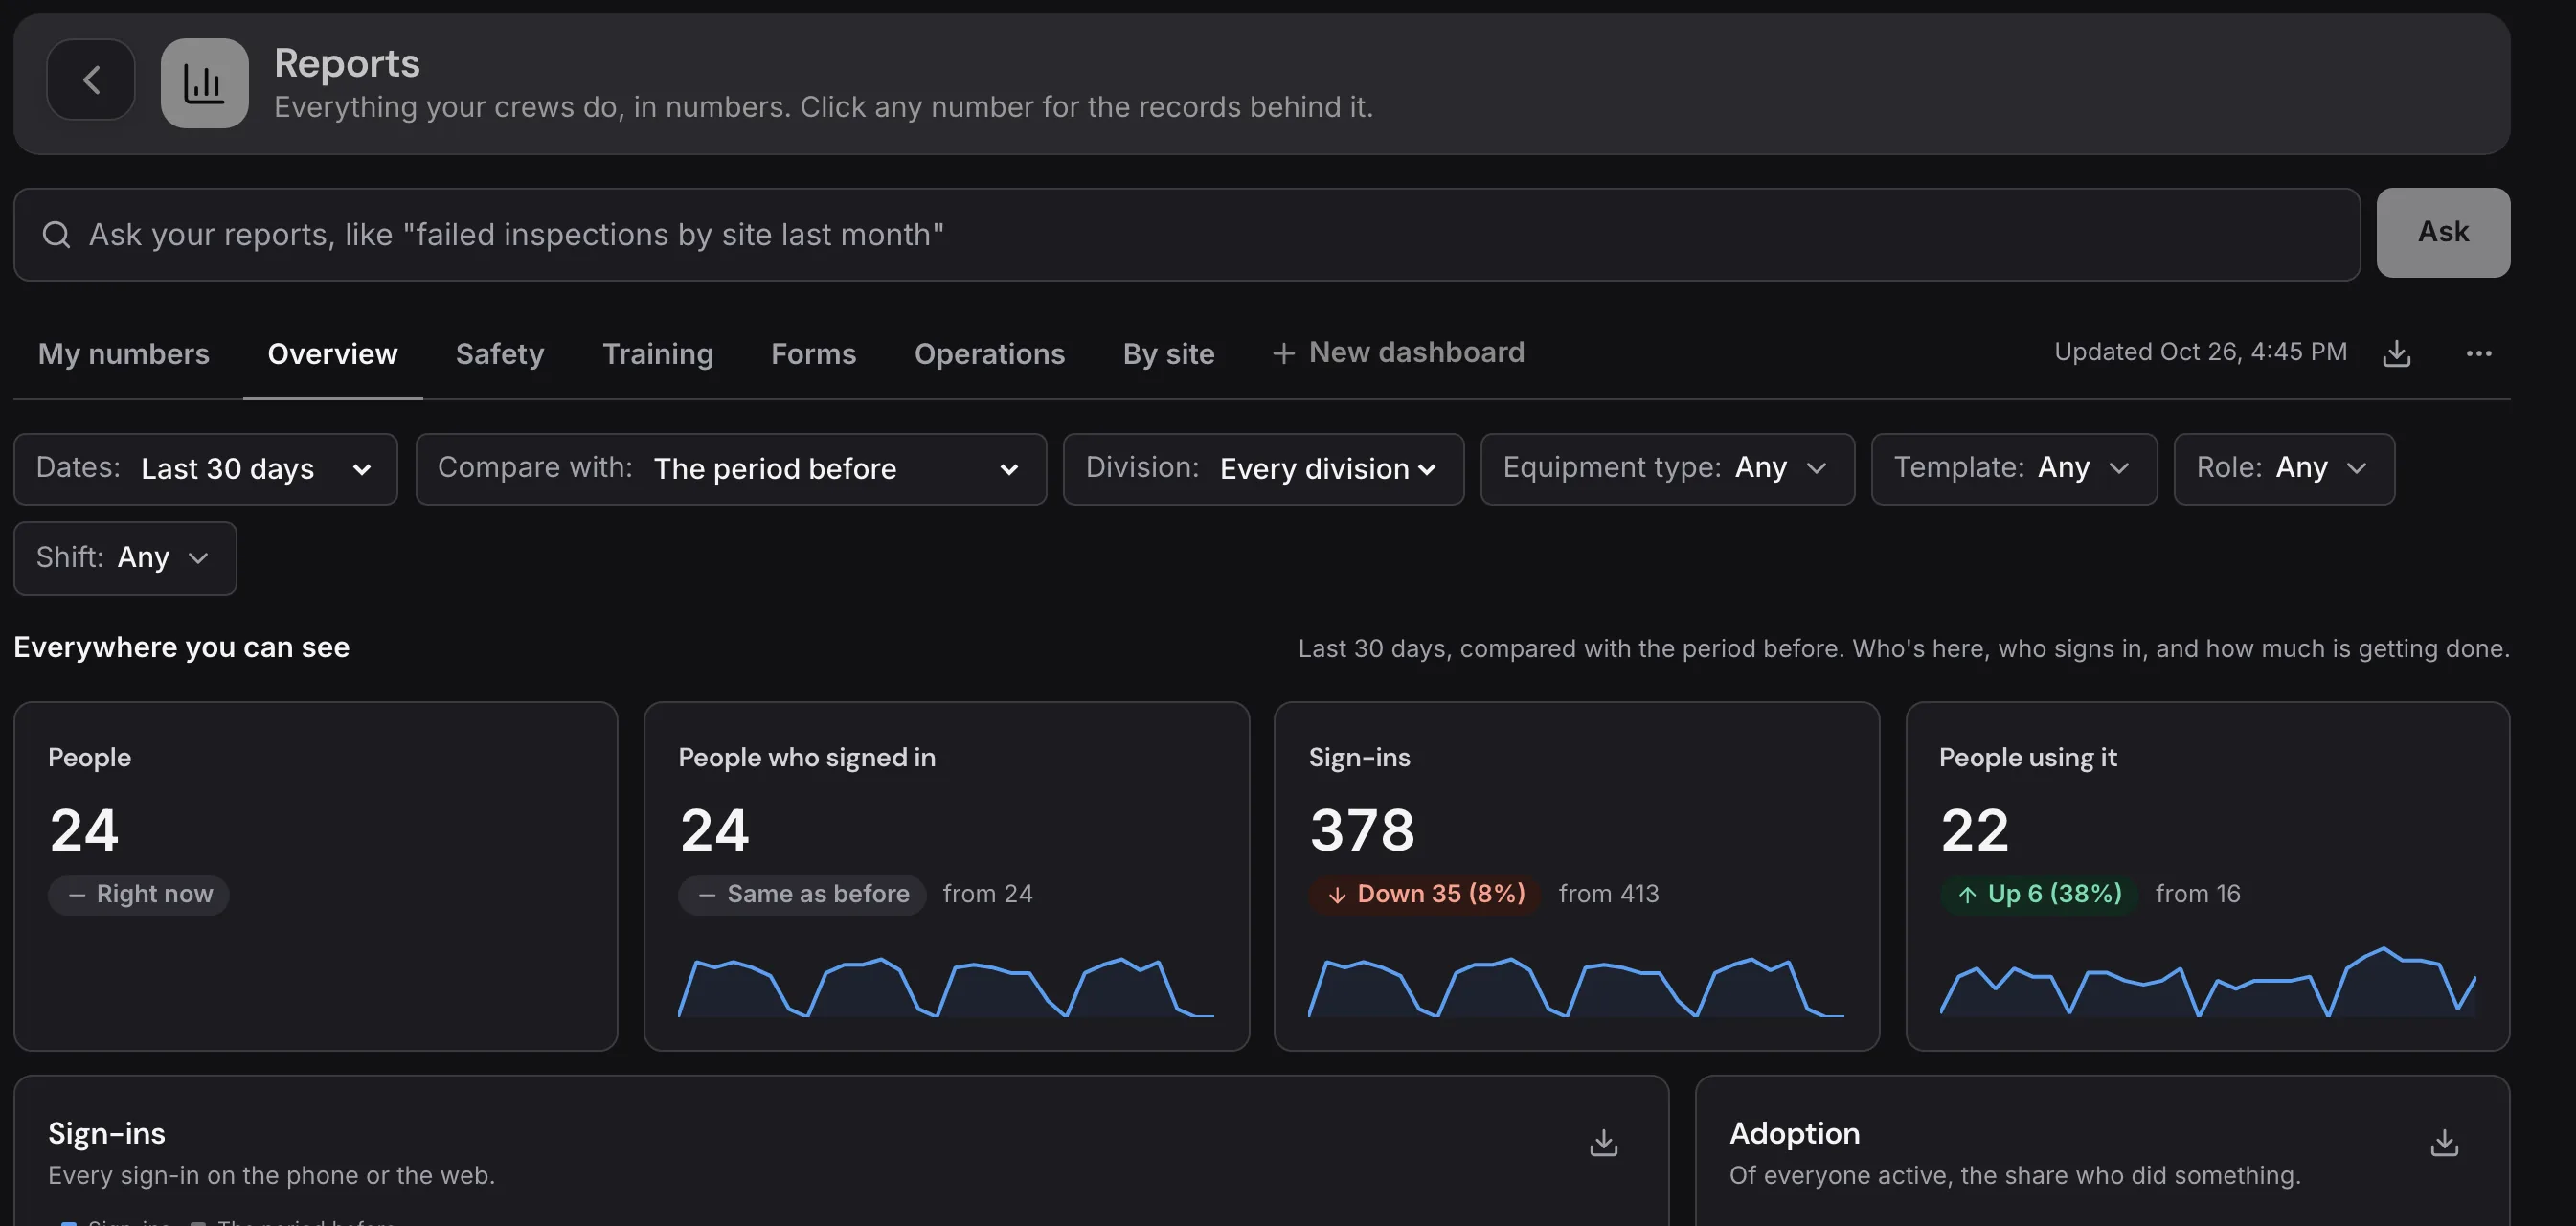Click the Sign-ins panel title at bottom
The width and height of the screenshot is (2576, 1226).
point(107,1134)
